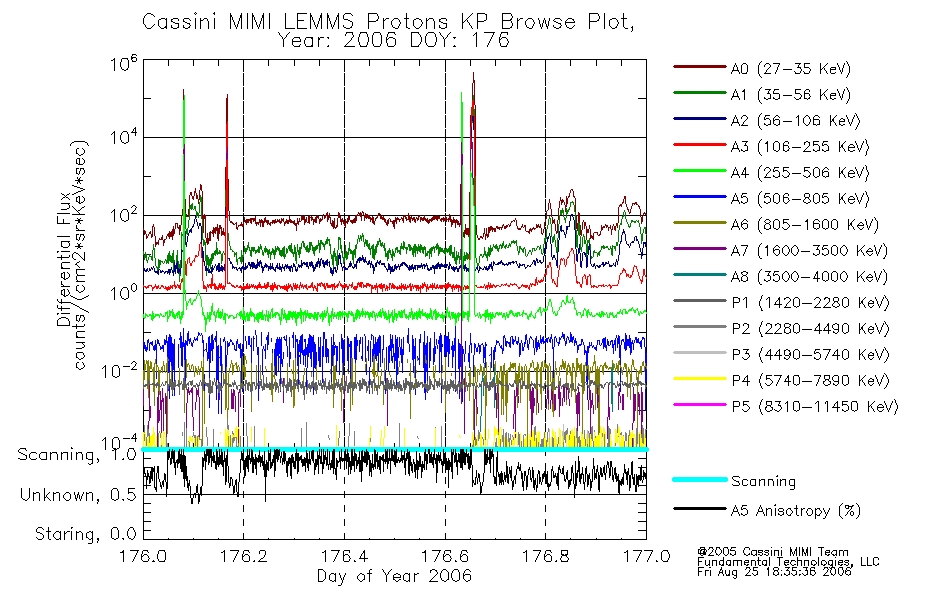Click the Scanning legend text

pos(763,482)
